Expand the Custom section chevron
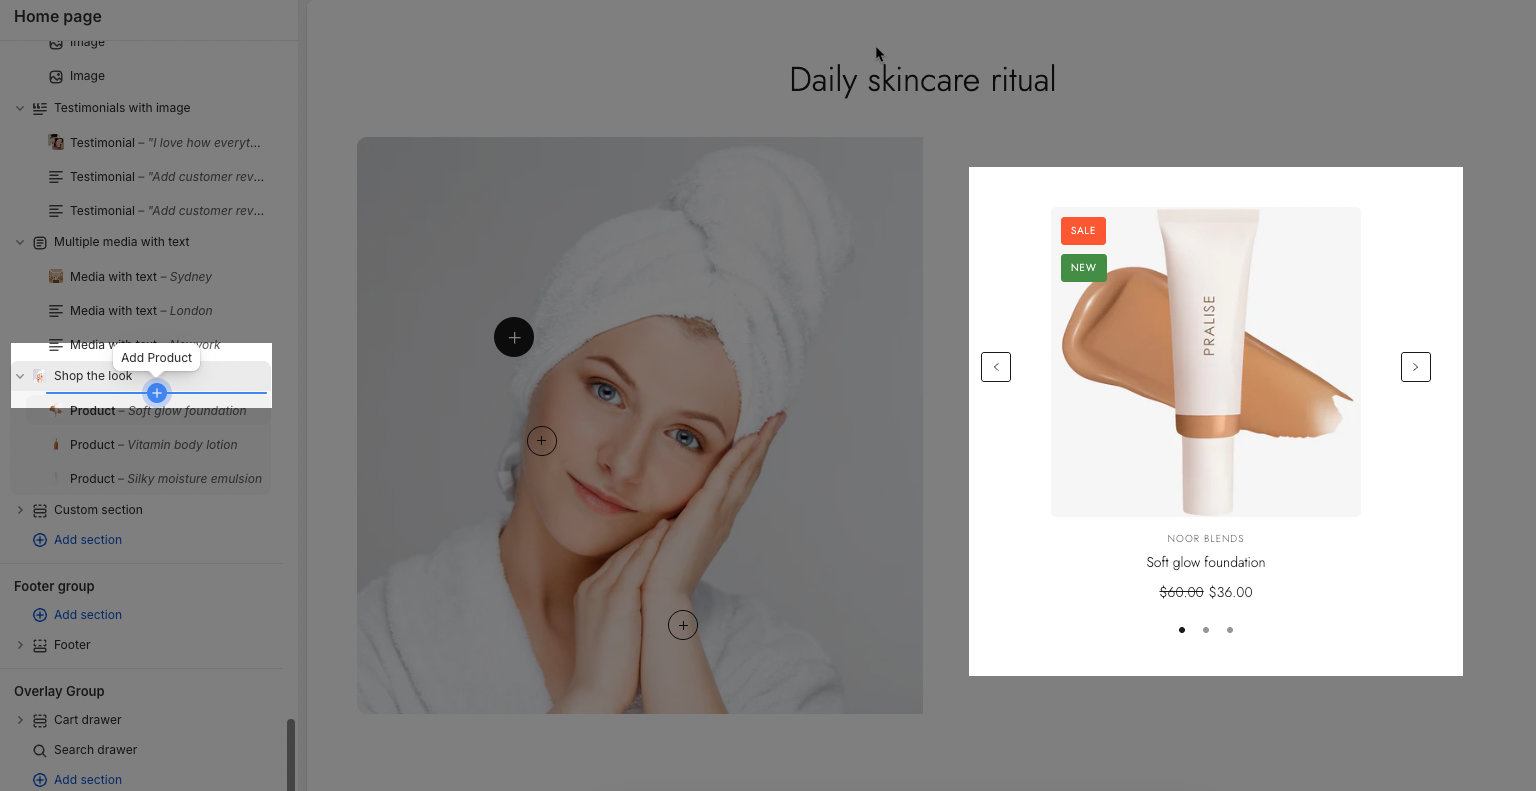 point(20,510)
